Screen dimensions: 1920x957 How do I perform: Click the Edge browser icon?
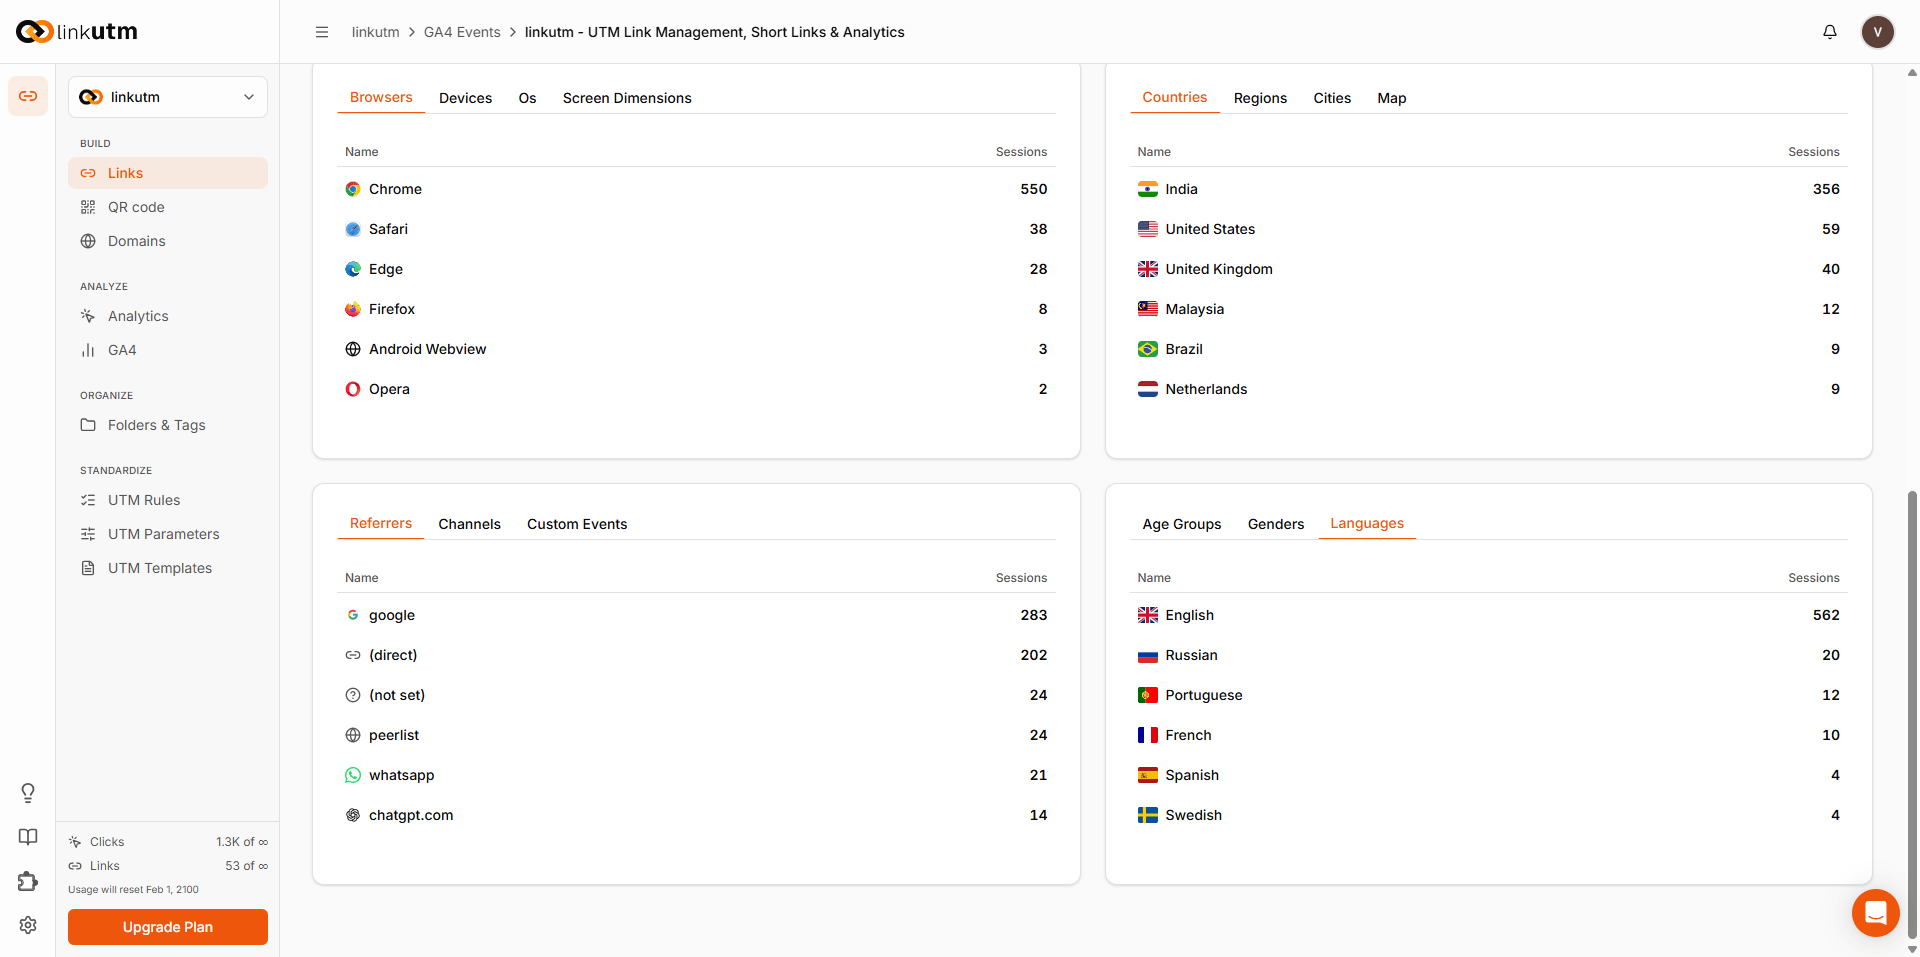353,269
